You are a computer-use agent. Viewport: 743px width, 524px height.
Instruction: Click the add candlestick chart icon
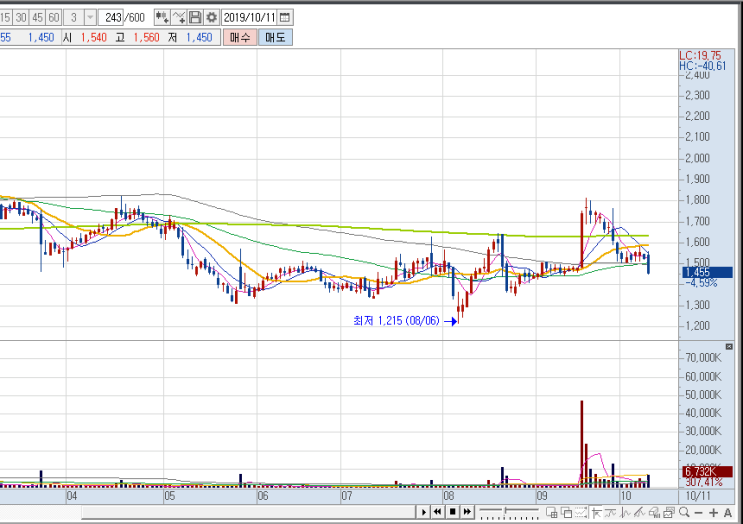162,18
